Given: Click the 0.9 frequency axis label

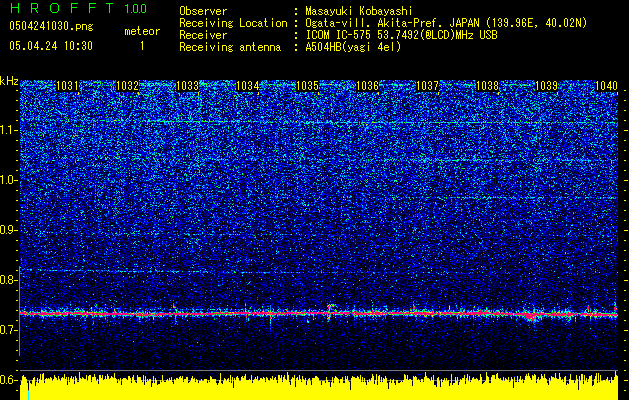Looking at the screenshot, I should click(9, 230).
